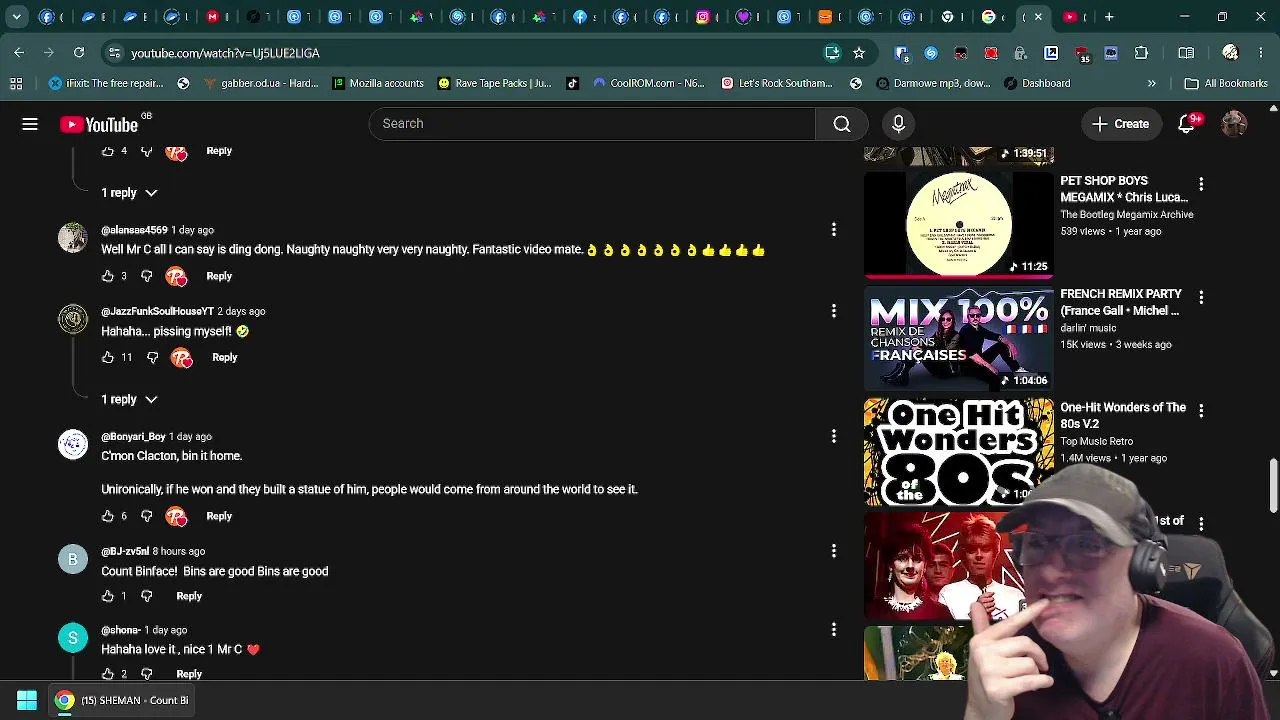
Task: Open the PET SHOP BOYS MEGAMIX thumbnail
Action: pyautogui.click(x=958, y=225)
